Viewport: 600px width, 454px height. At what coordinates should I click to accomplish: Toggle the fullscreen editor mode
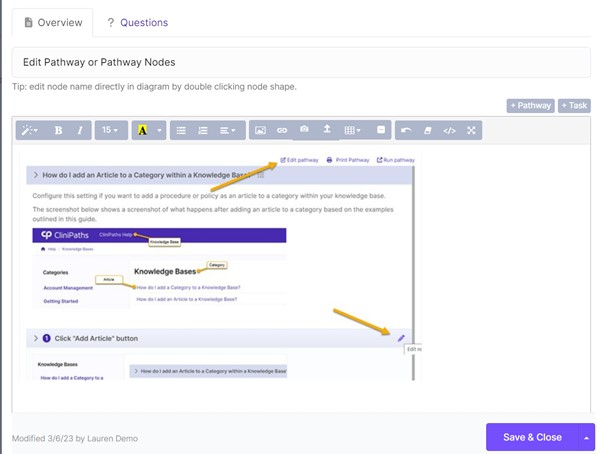coord(472,130)
